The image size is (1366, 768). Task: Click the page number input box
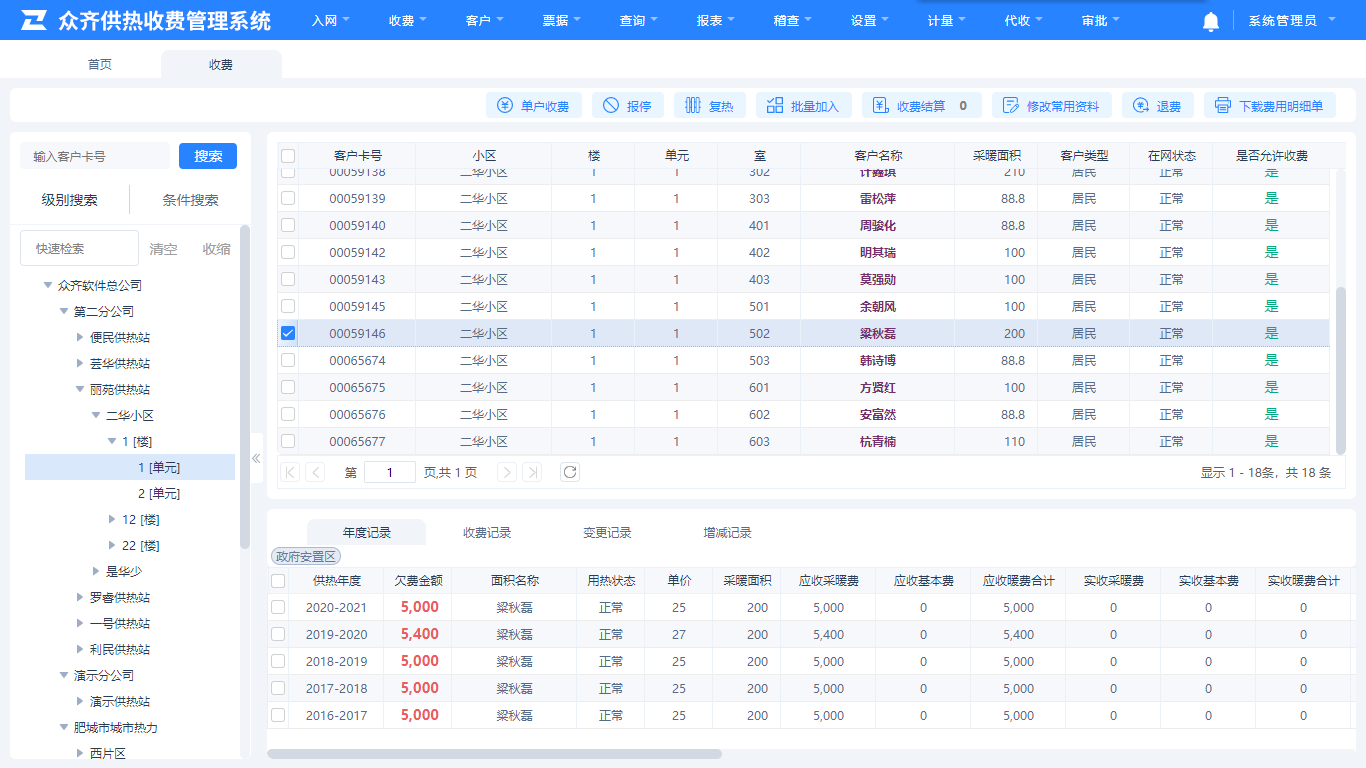point(390,472)
